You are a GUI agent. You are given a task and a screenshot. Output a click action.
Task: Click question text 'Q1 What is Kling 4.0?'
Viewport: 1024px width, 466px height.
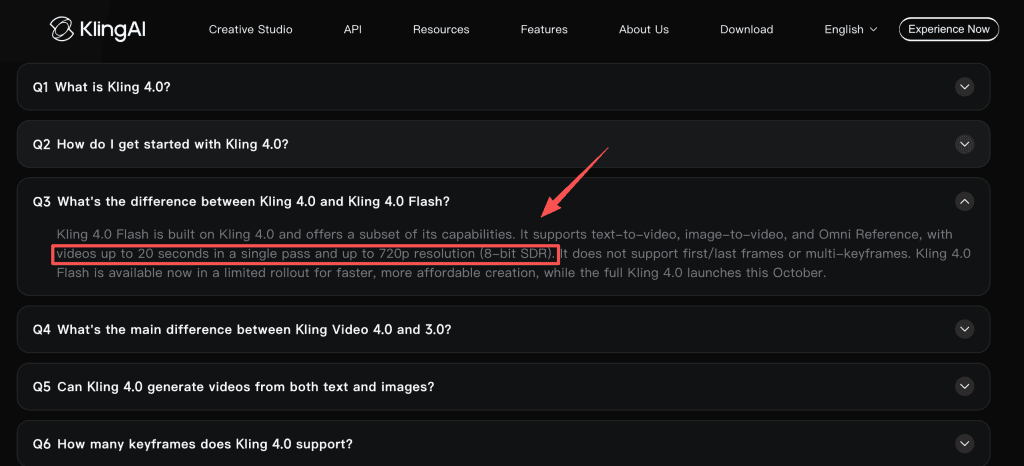tap(102, 87)
